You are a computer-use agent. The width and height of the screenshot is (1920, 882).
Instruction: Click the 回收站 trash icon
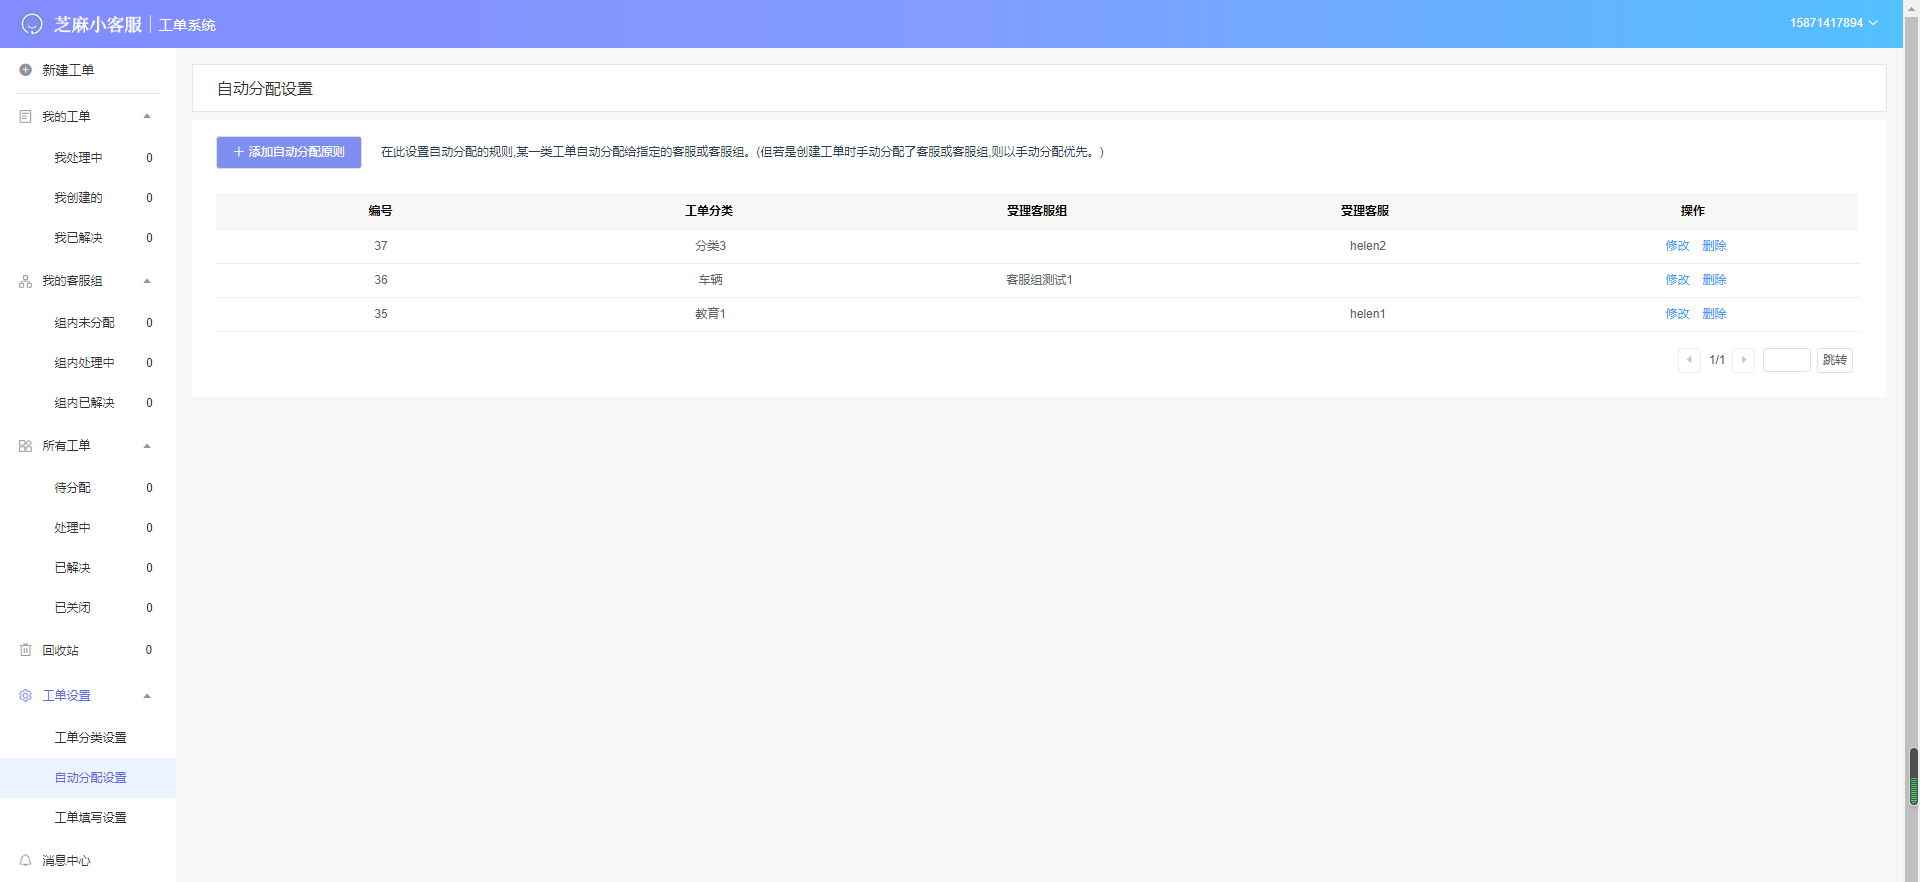click(x=25, y=650)
